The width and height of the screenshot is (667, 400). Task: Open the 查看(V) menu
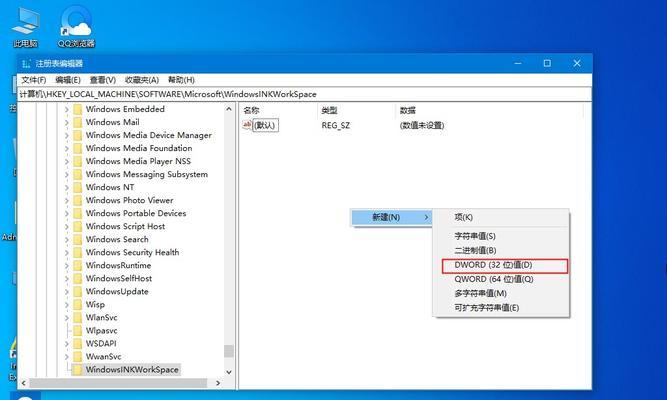pos(103,80)
